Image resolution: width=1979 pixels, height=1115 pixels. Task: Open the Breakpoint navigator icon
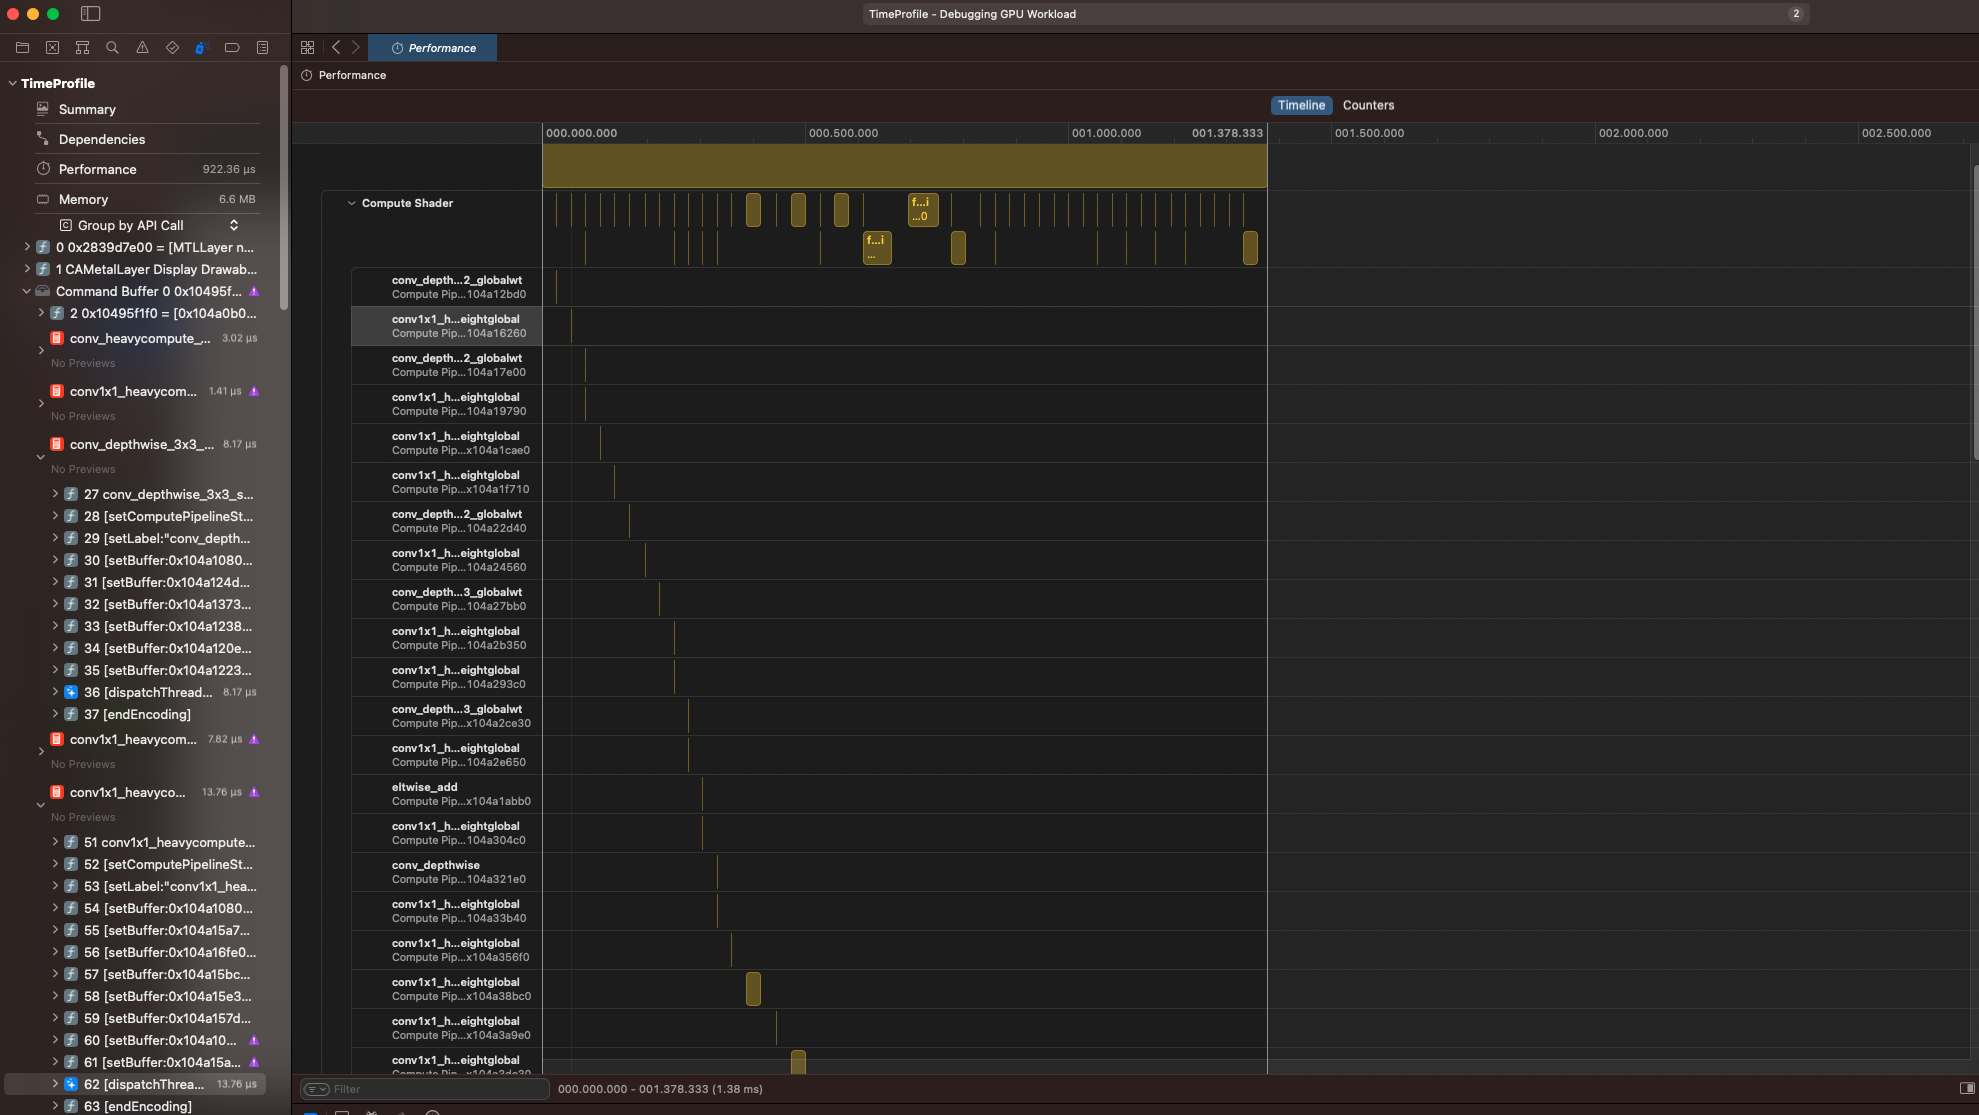tap(232, 47)
